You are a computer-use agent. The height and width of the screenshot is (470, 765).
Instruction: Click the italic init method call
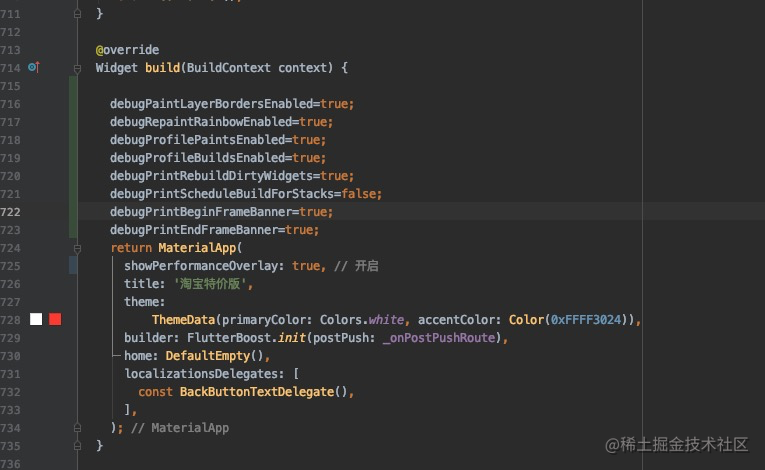[292, 338]
